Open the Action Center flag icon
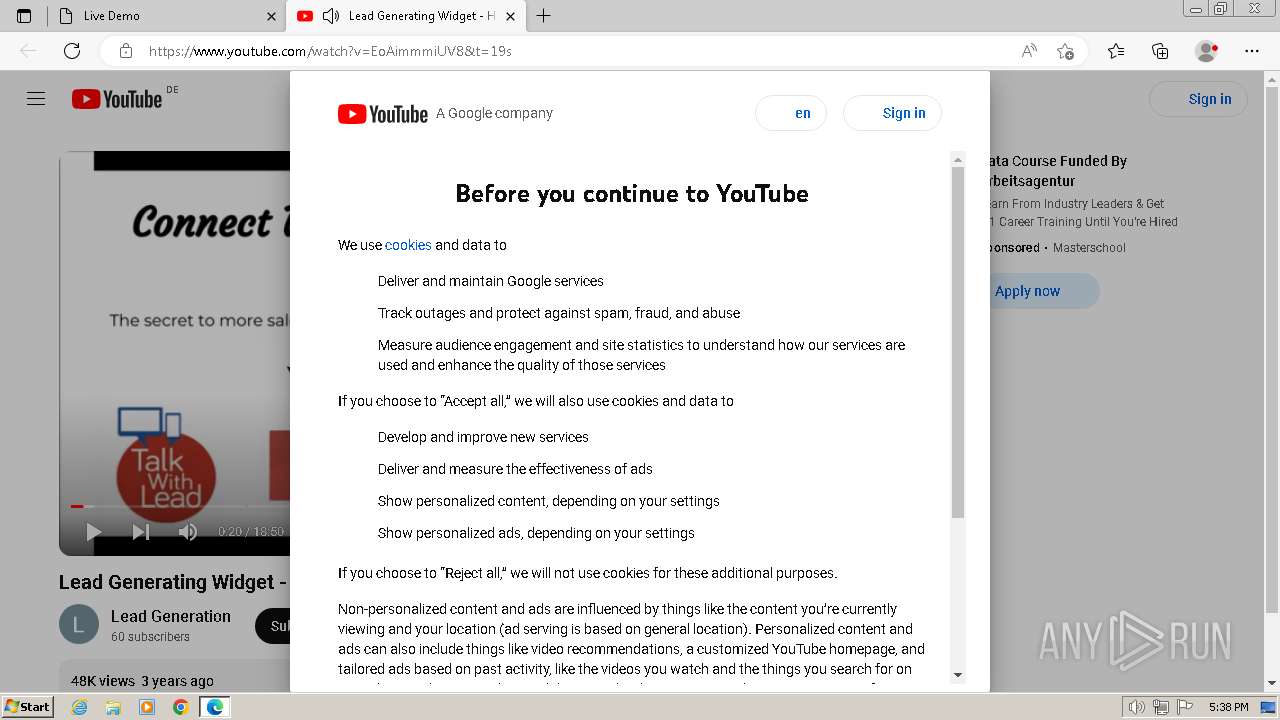 coord(1183,707)
